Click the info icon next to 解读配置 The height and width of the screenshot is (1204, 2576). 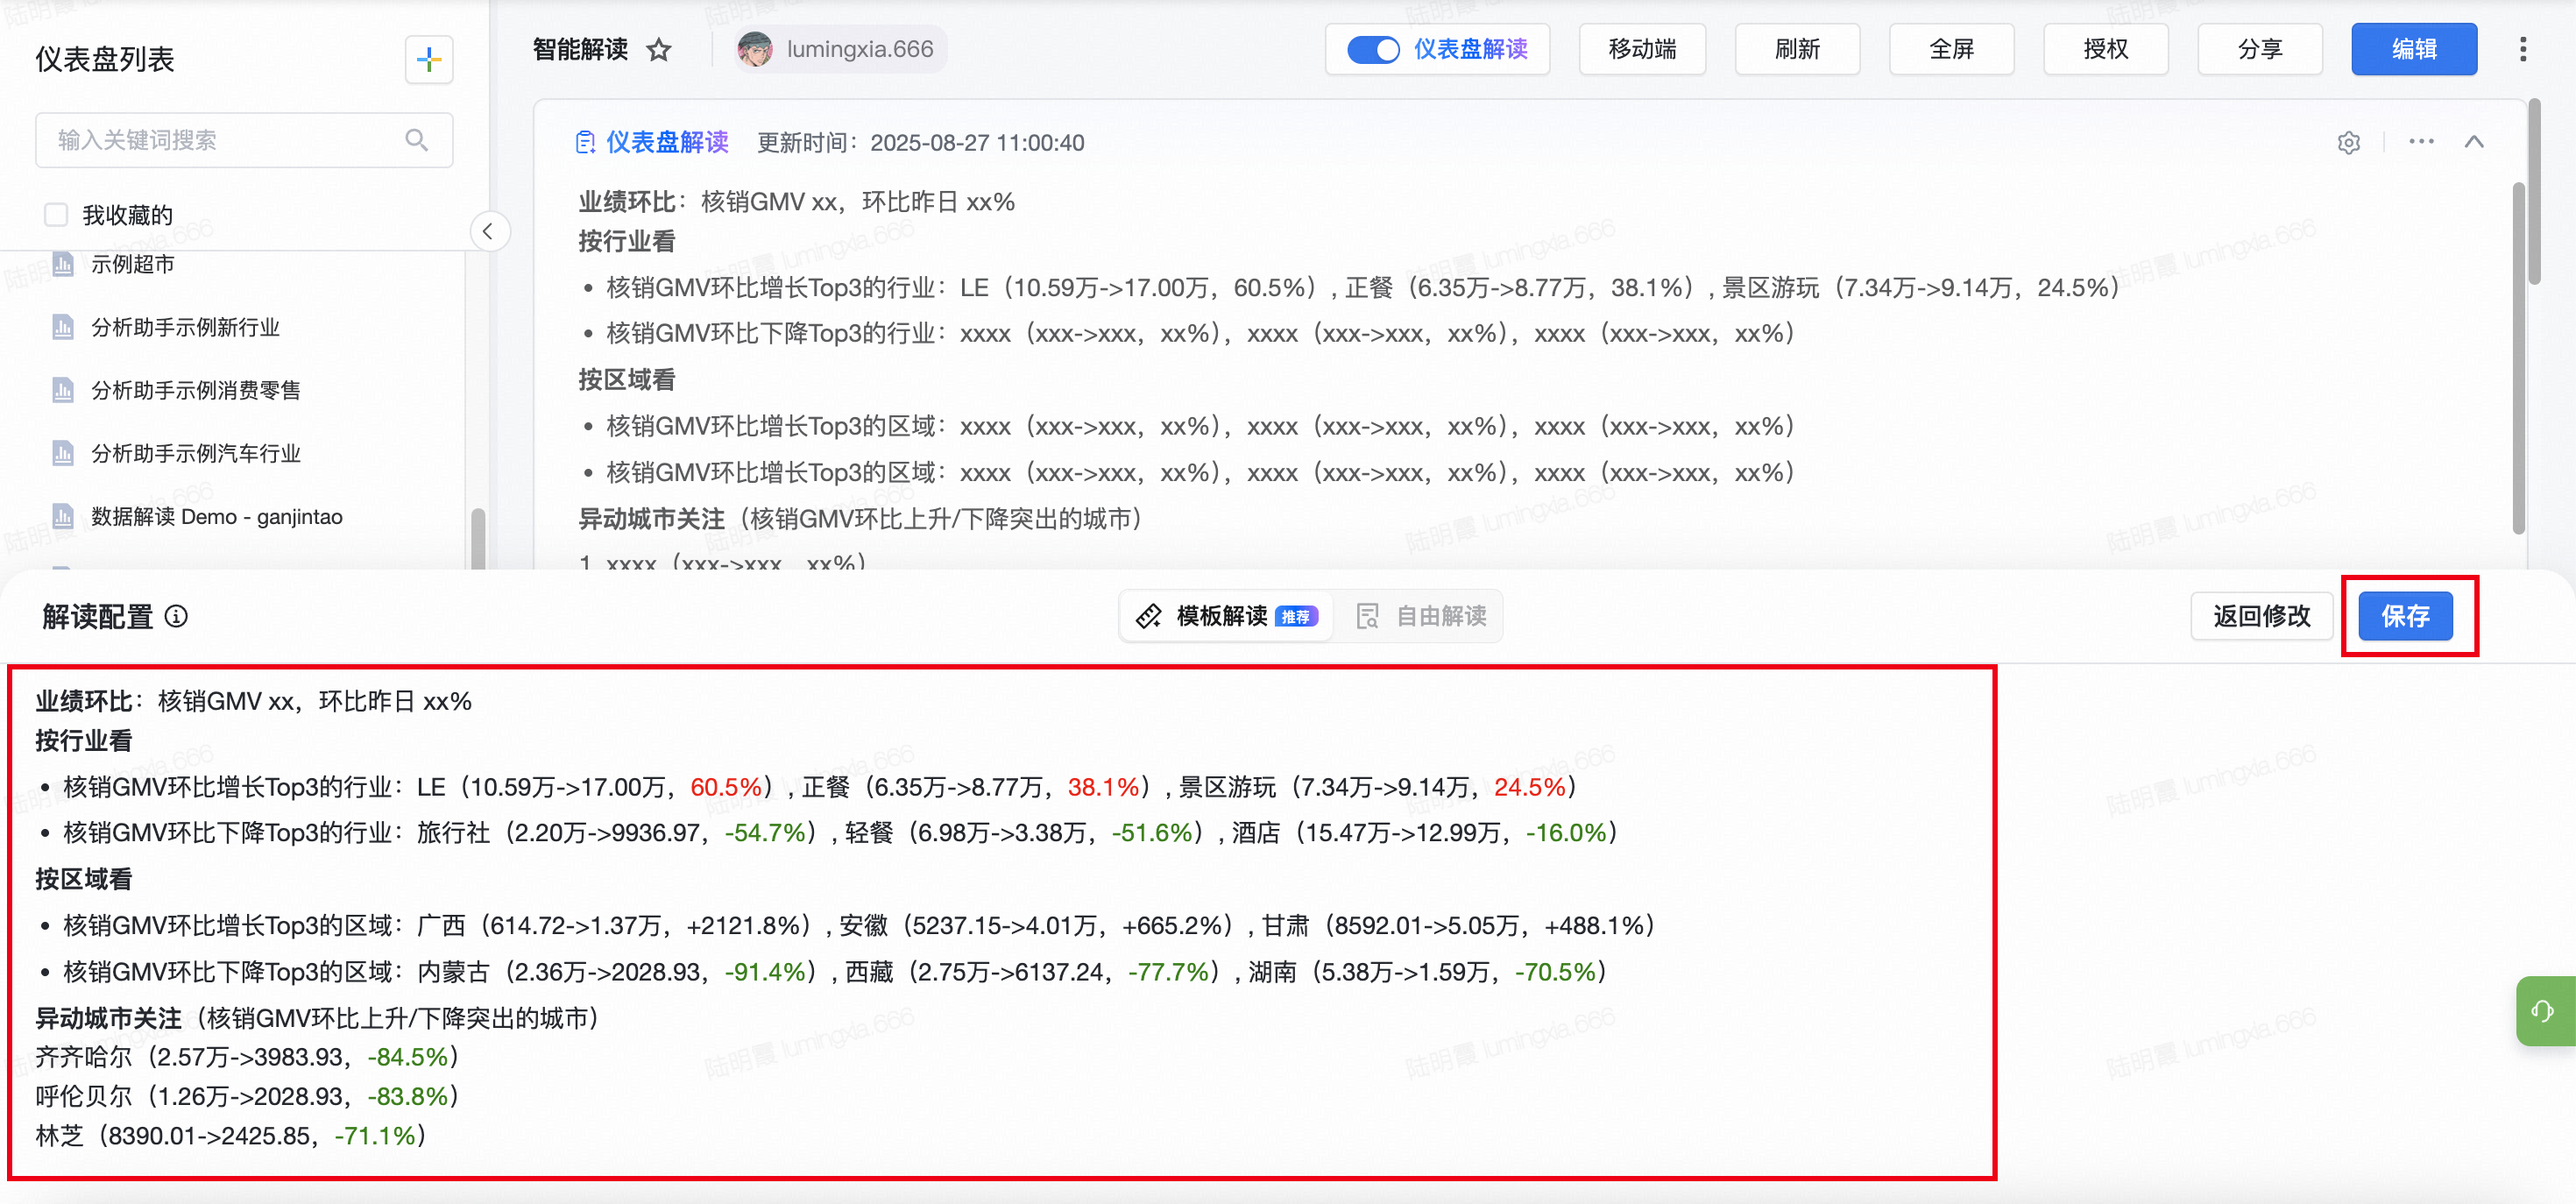click(176, 616)
